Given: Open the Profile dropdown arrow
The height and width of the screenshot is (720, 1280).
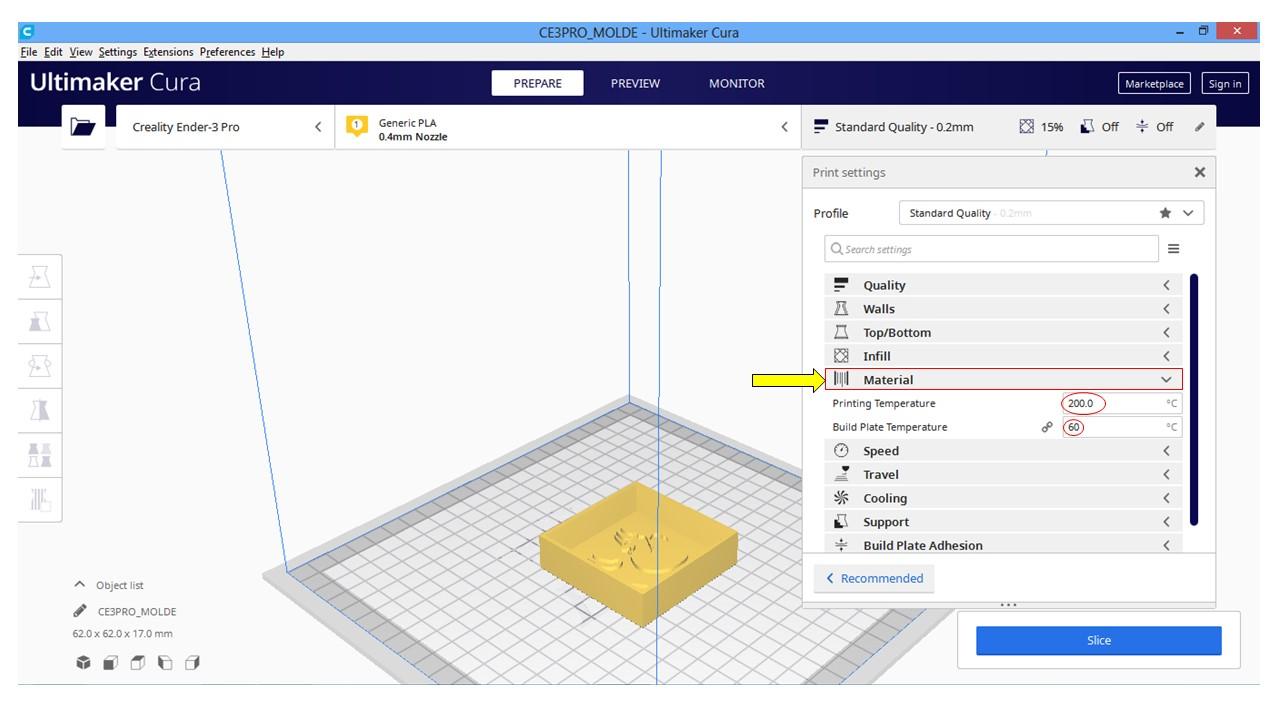Looking at the screenshot, I should (x=1188, y=213).
